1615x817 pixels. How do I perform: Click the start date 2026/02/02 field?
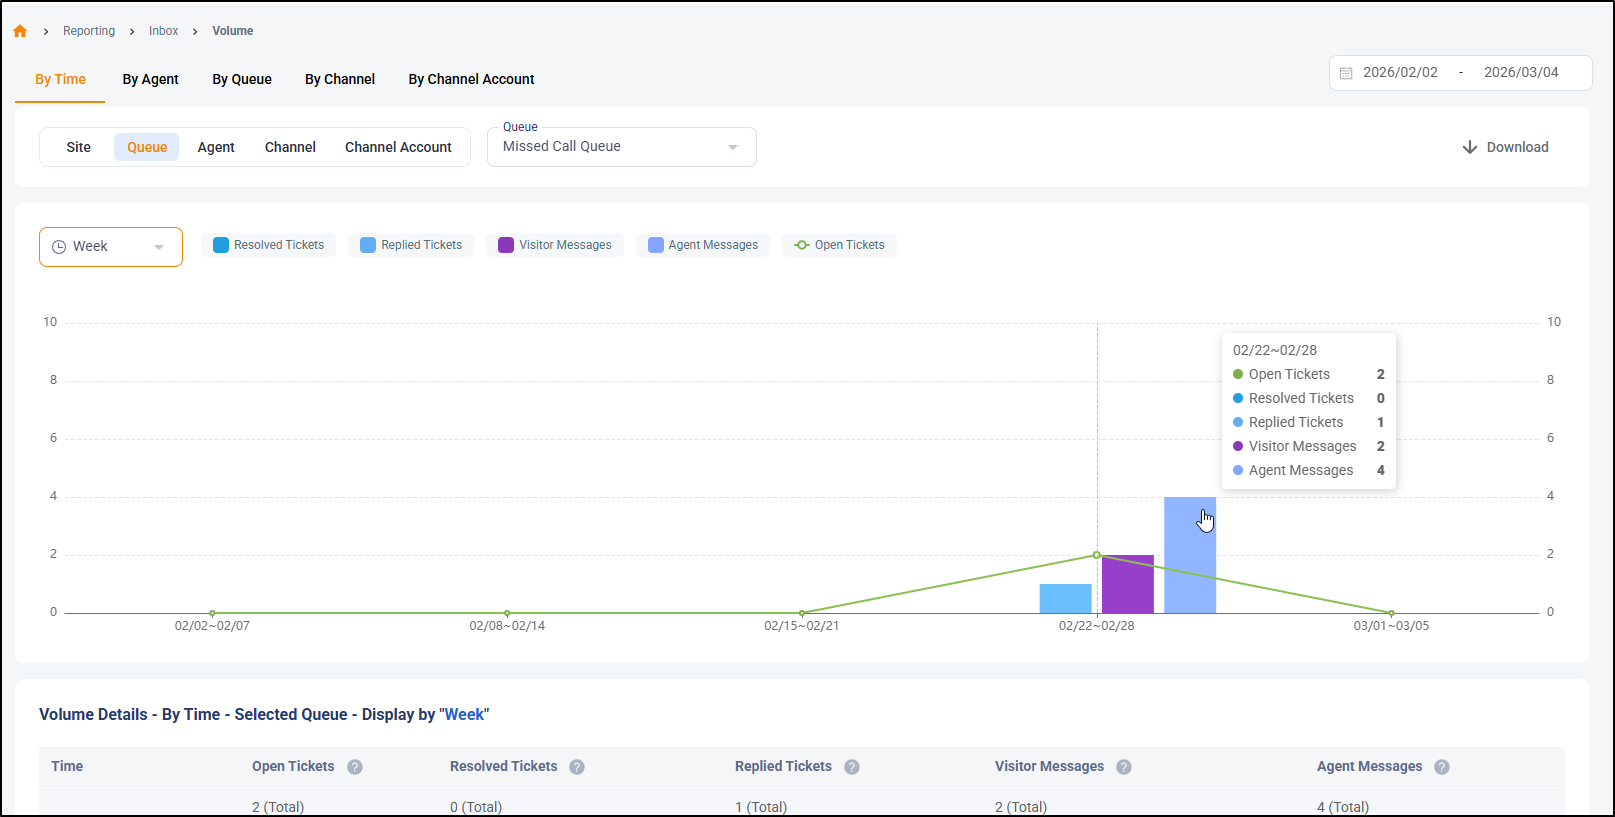point(1400,73)
